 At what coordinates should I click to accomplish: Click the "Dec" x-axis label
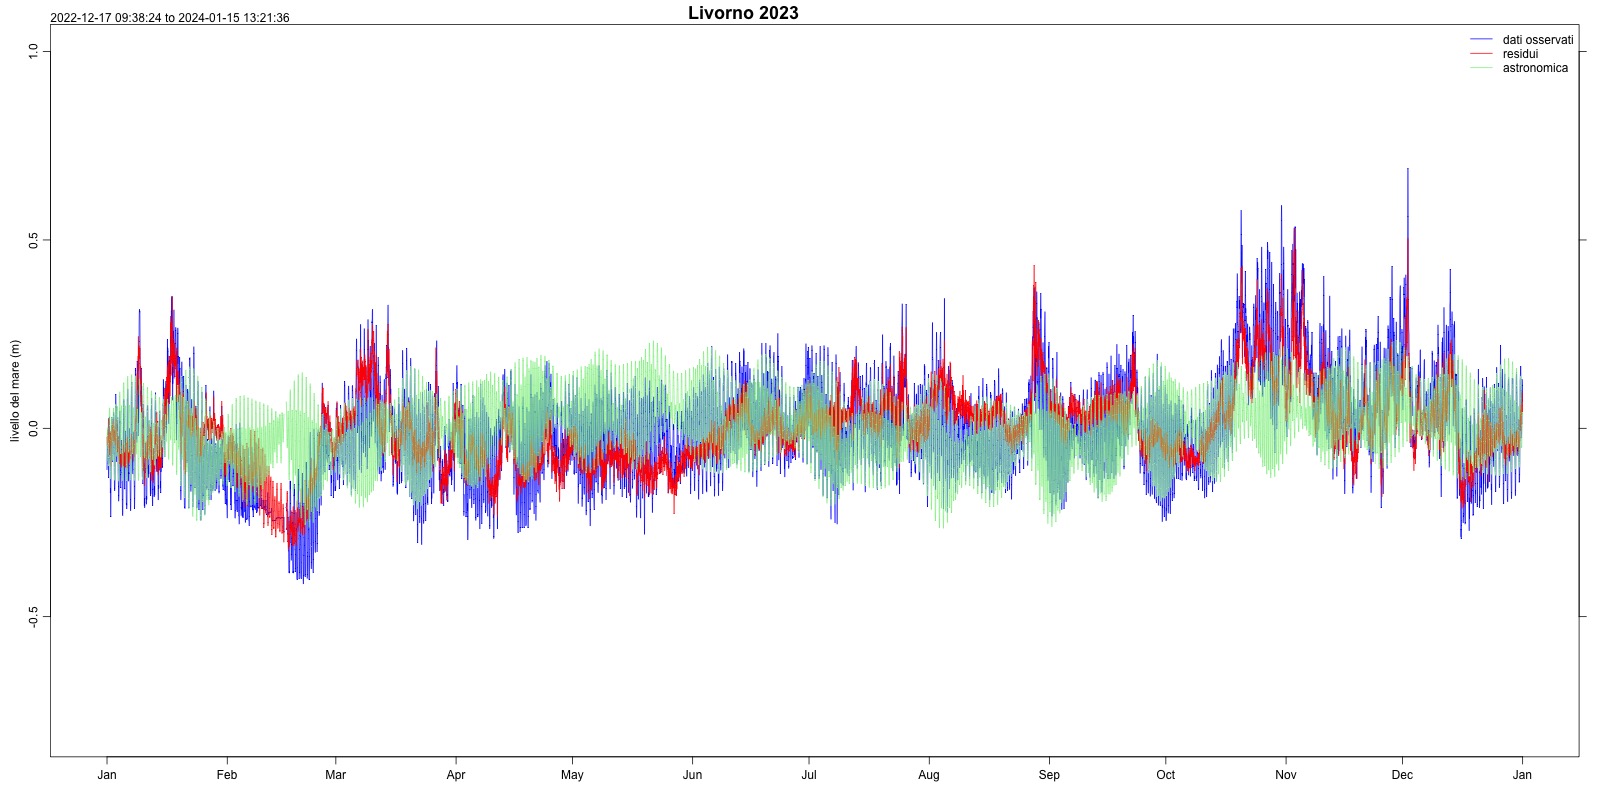[x=1402, y=775]
